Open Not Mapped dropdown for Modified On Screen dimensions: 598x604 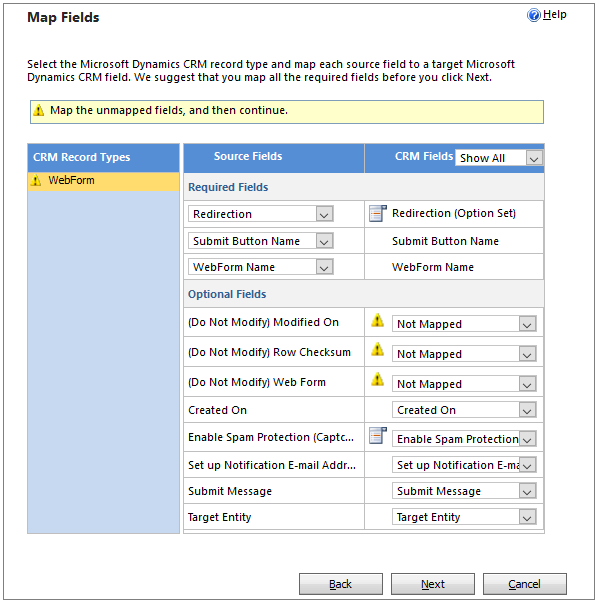(464, 324)
